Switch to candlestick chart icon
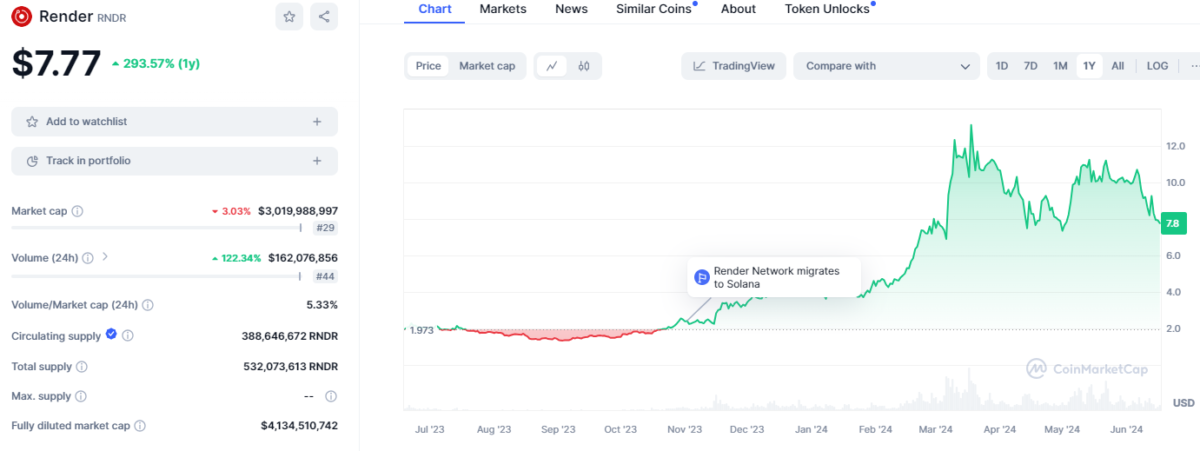 pyautogui.click(x=584, y=66)
